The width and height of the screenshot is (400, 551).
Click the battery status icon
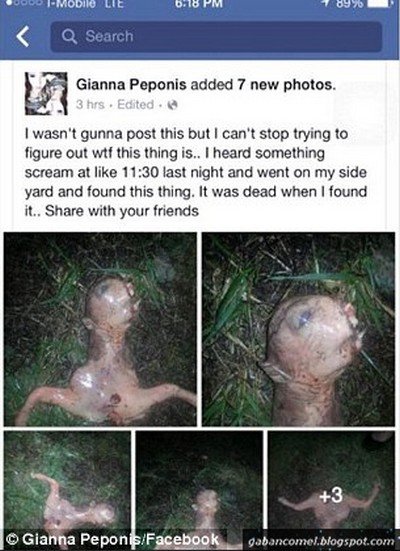click(x=379, y=4)
